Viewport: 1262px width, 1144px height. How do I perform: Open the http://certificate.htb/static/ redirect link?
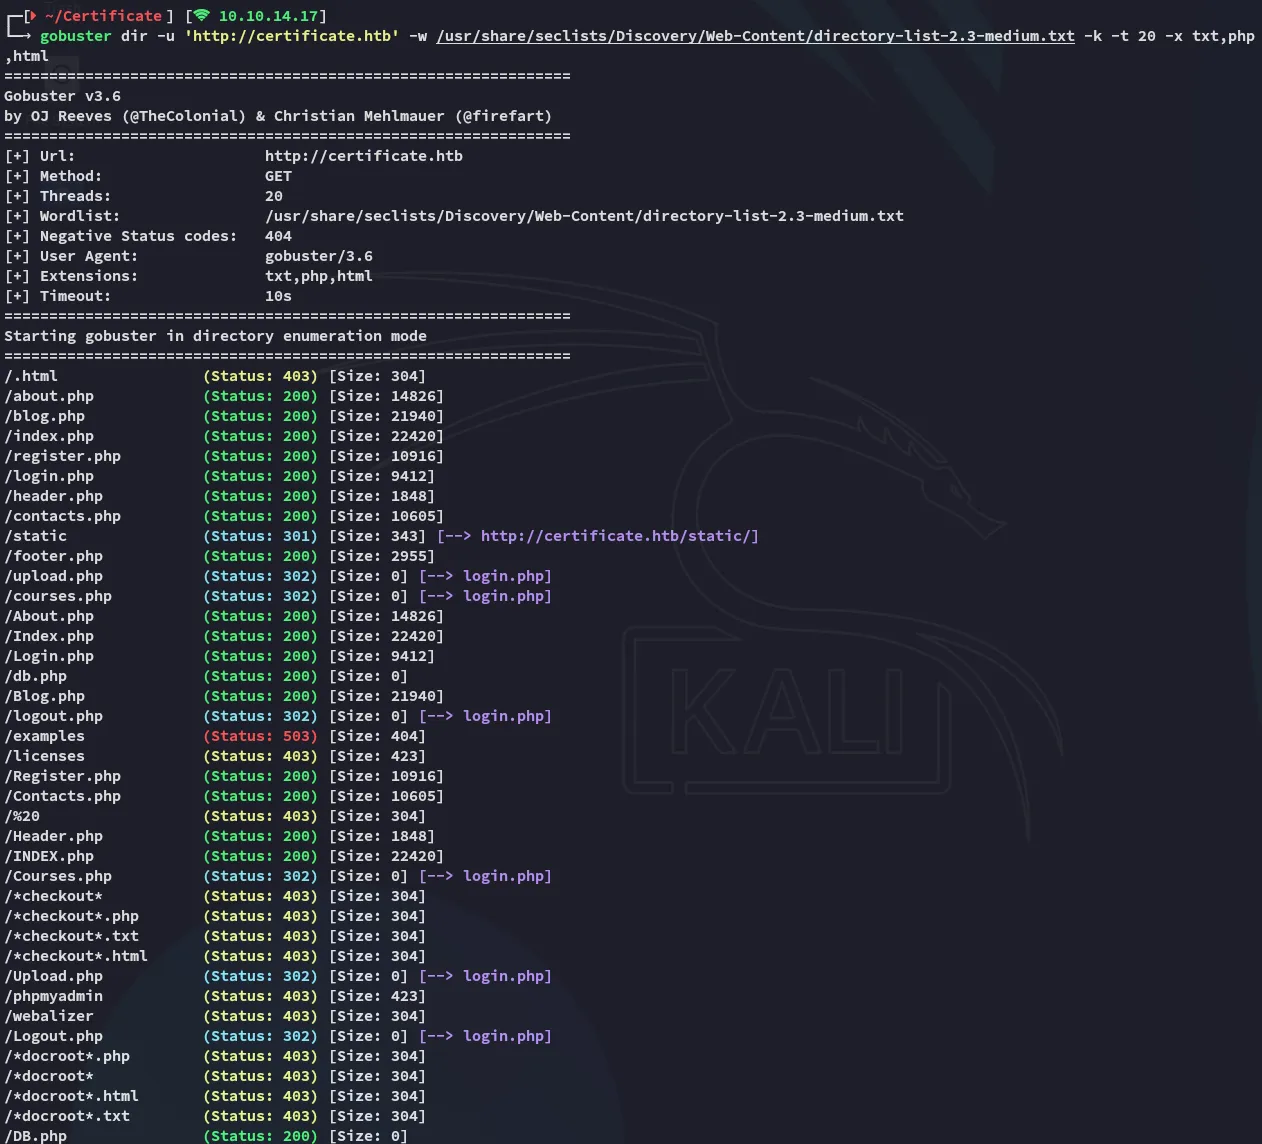pyautogui.click(x=619, y=536)
